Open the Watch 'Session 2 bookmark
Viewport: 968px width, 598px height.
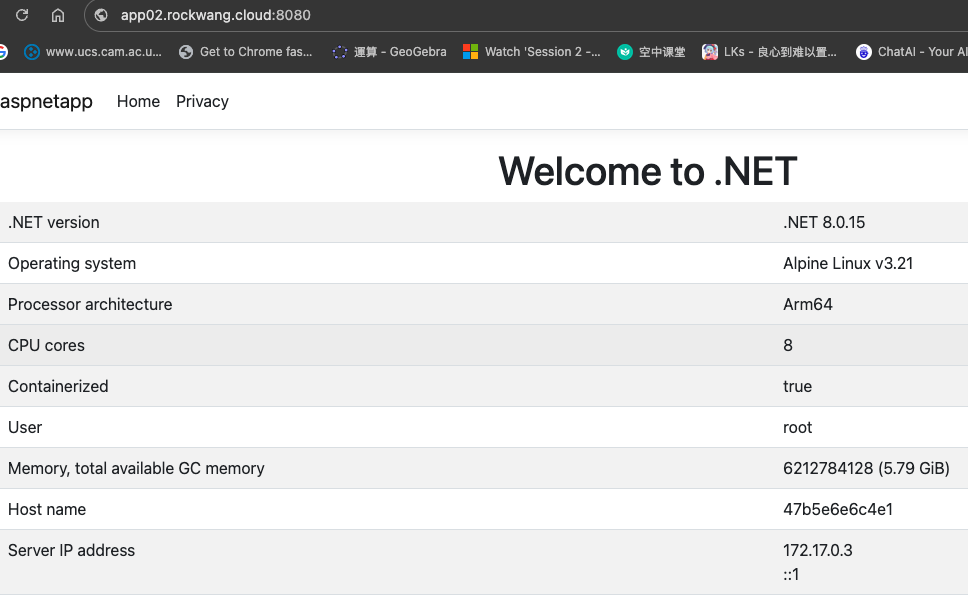(x=532, y=52)
